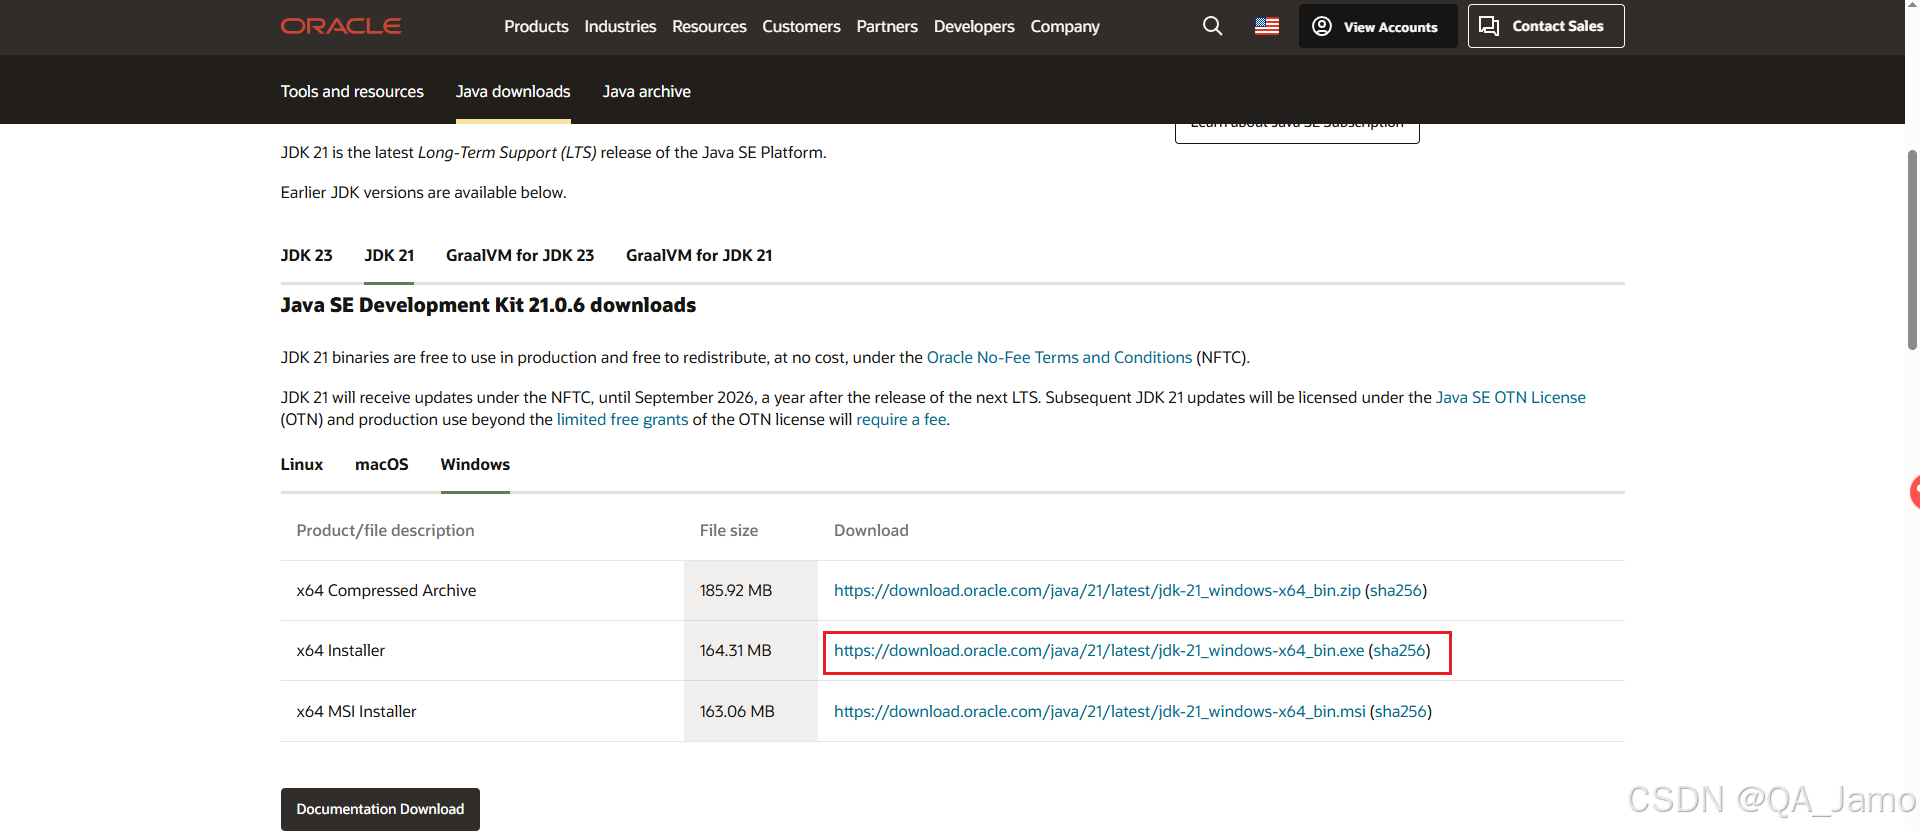
Task: Open sha256 link for the MSI installer
Action: click(1401, 711)
